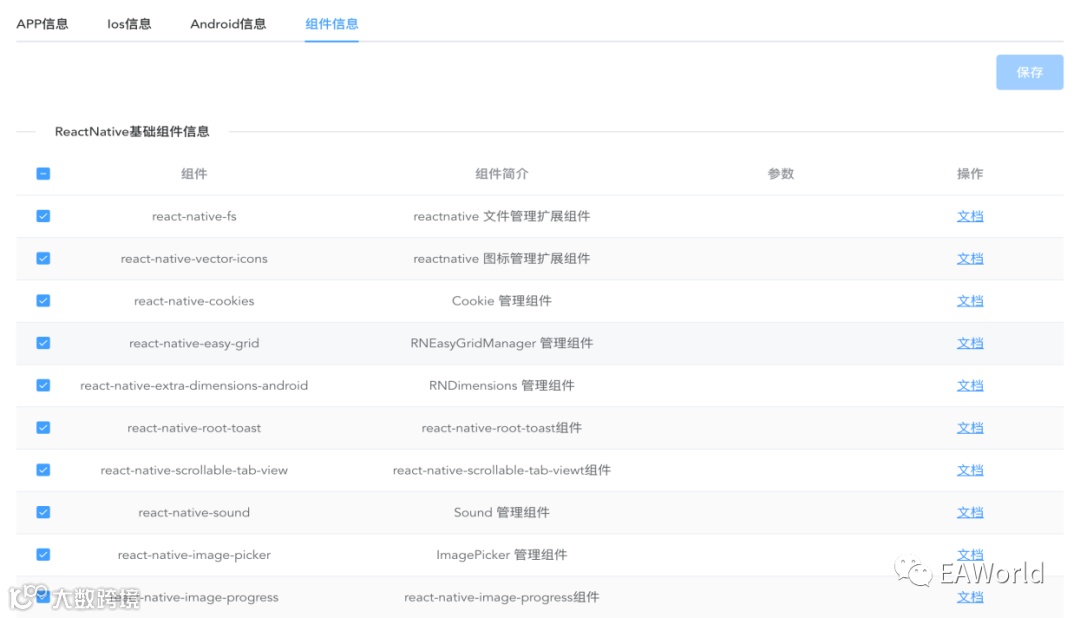Toggle the react-native-scrollable-tab-view checkbox

point(43,470)
